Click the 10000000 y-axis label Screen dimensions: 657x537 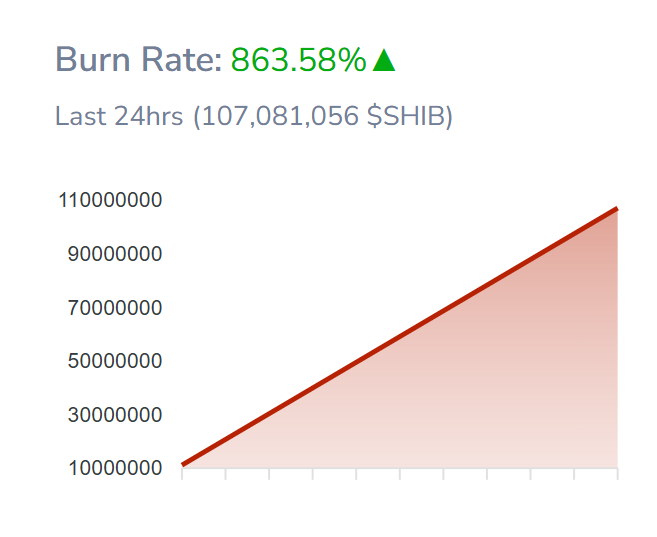[115, 468]
